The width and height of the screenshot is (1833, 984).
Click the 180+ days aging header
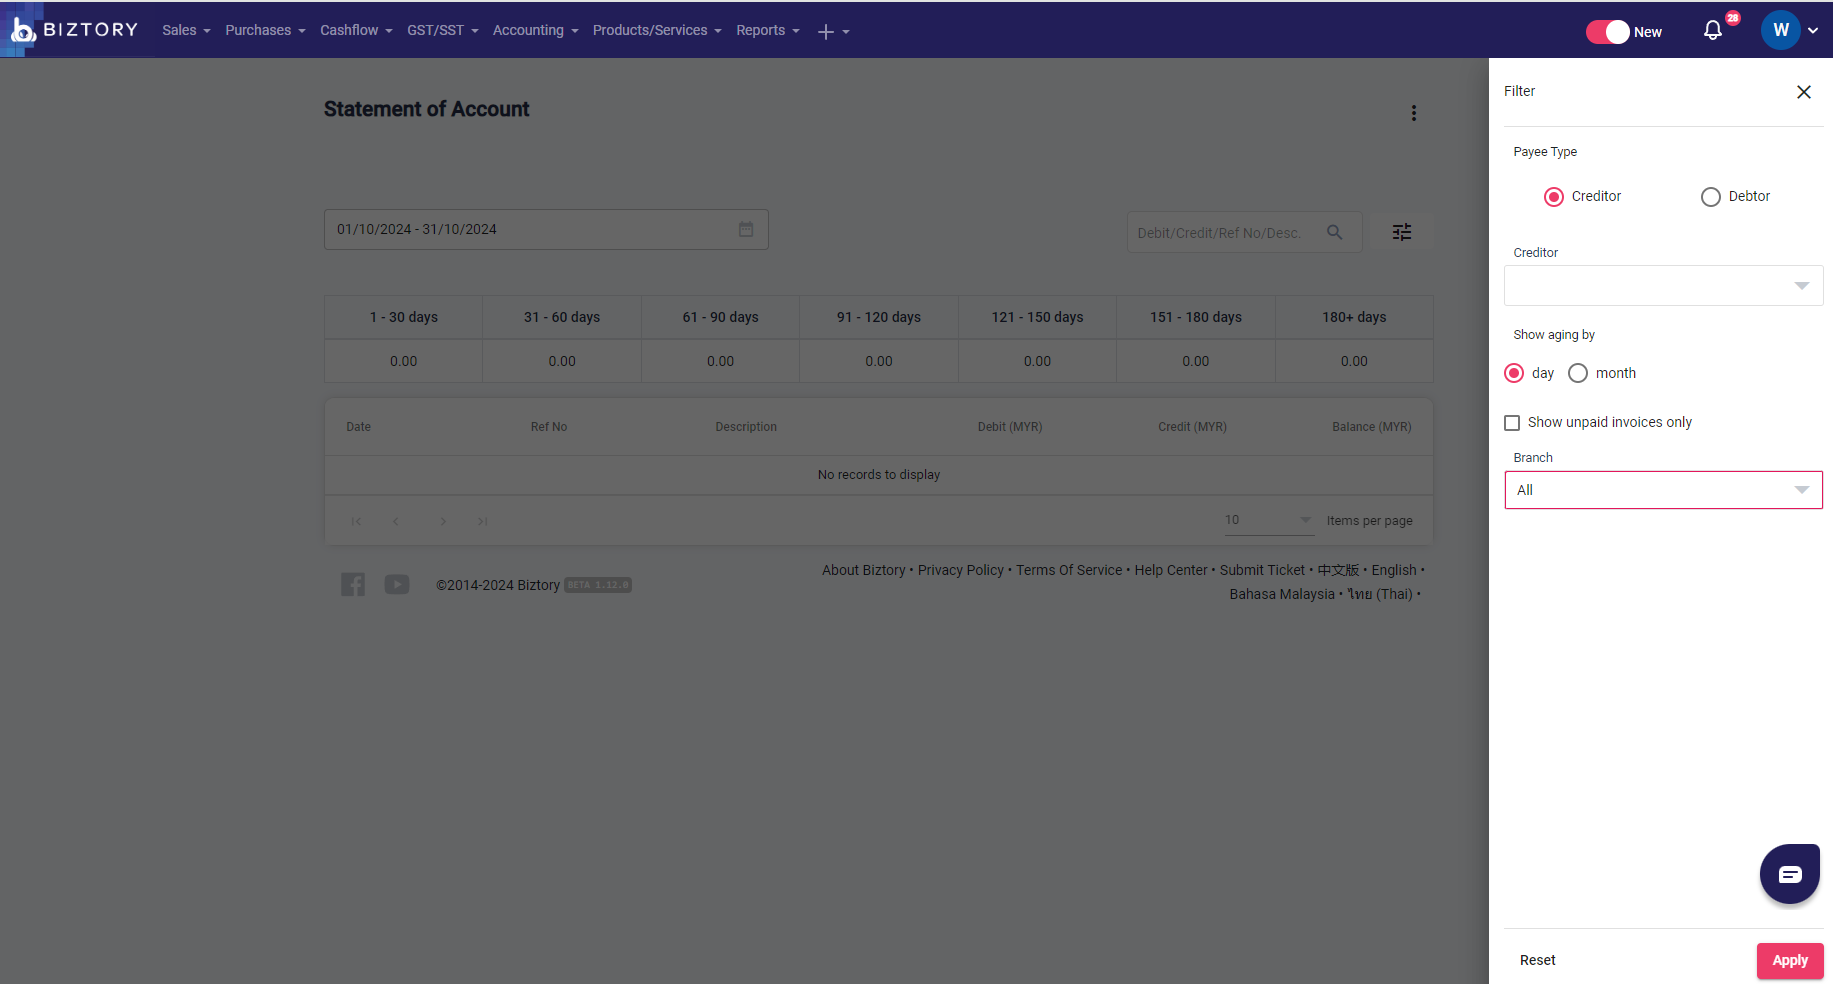(1354, 317)
